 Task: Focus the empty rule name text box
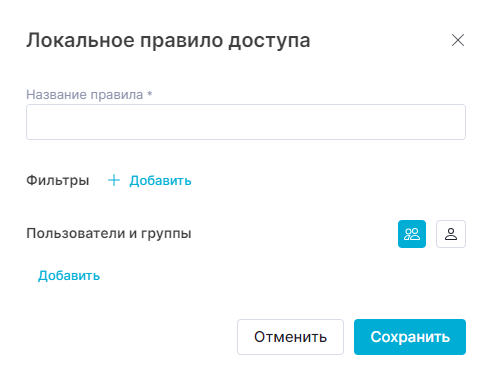(246, 122)
